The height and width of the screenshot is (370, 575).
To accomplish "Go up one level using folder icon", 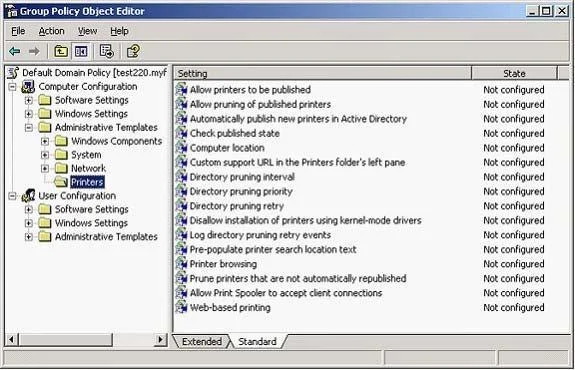I will coord(61,51).
